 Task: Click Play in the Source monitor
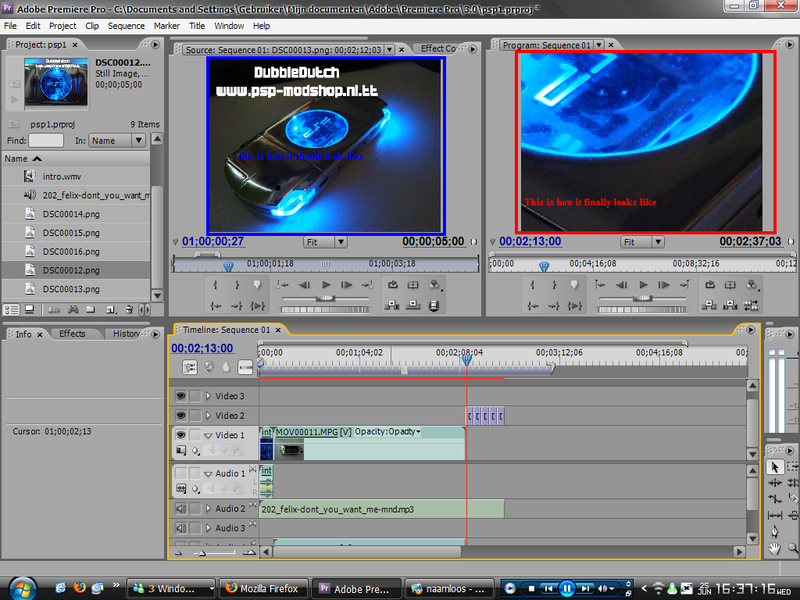pos(326,285)
